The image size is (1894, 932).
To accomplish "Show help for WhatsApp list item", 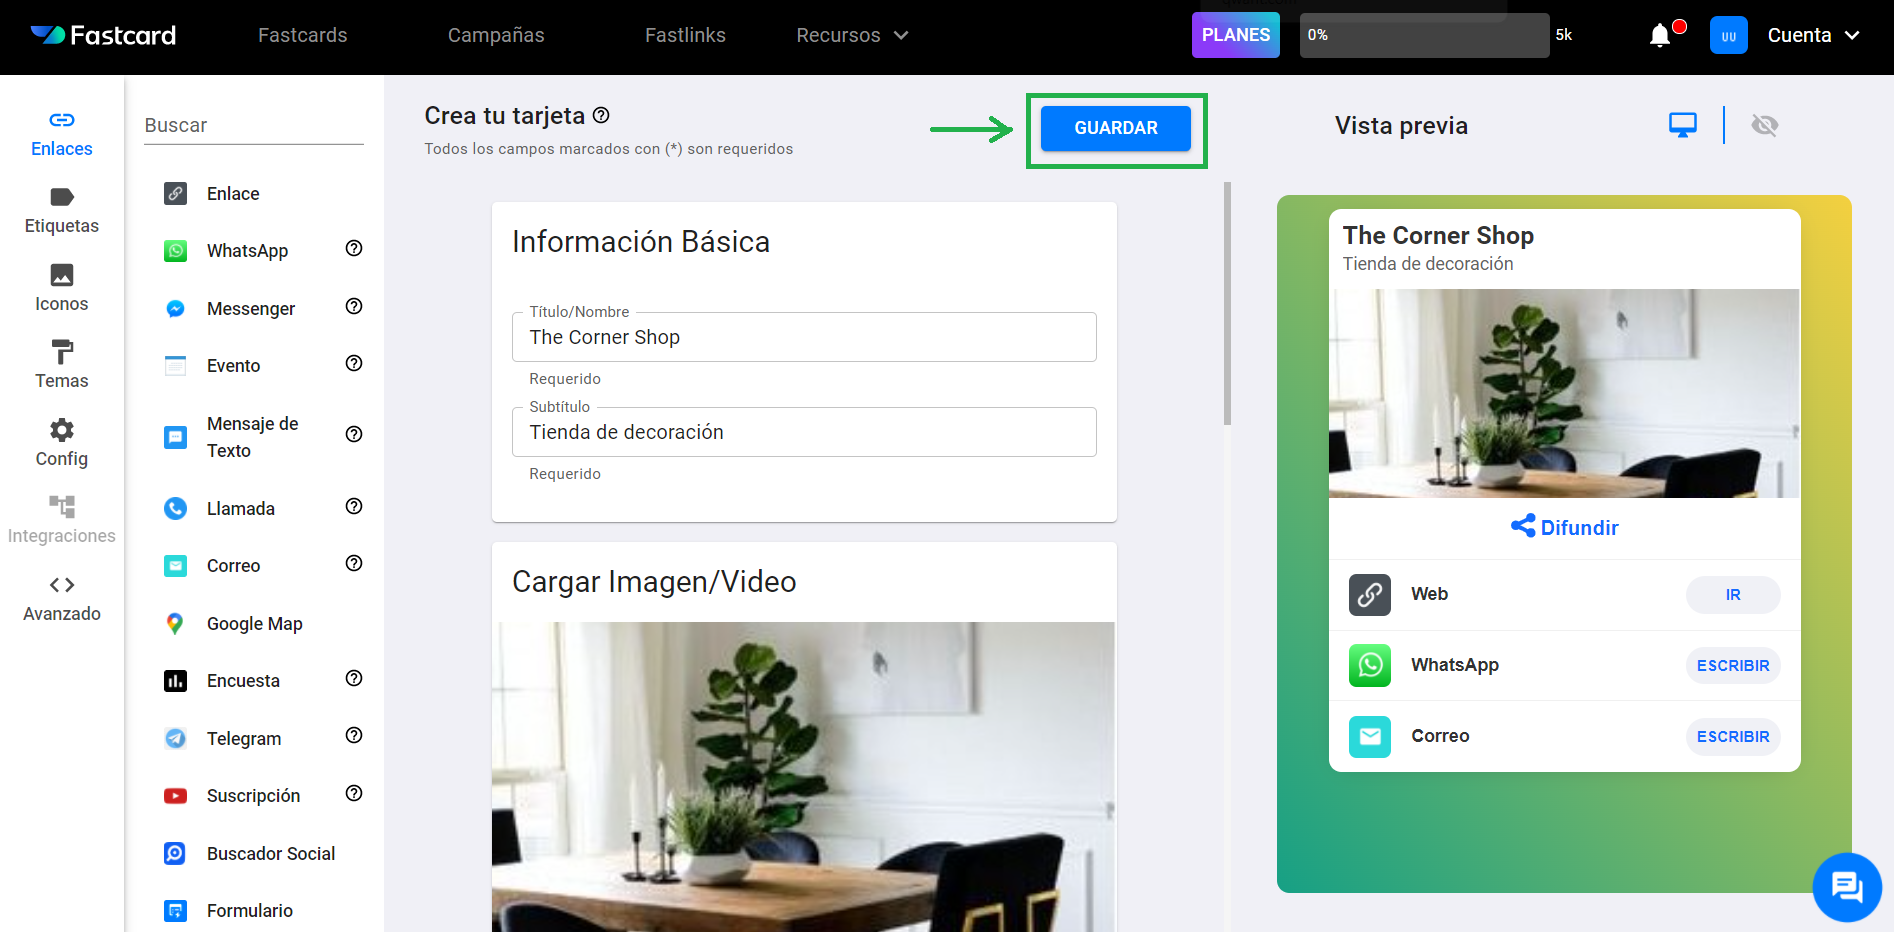I will pyautogui.click(x=354, y=248).
